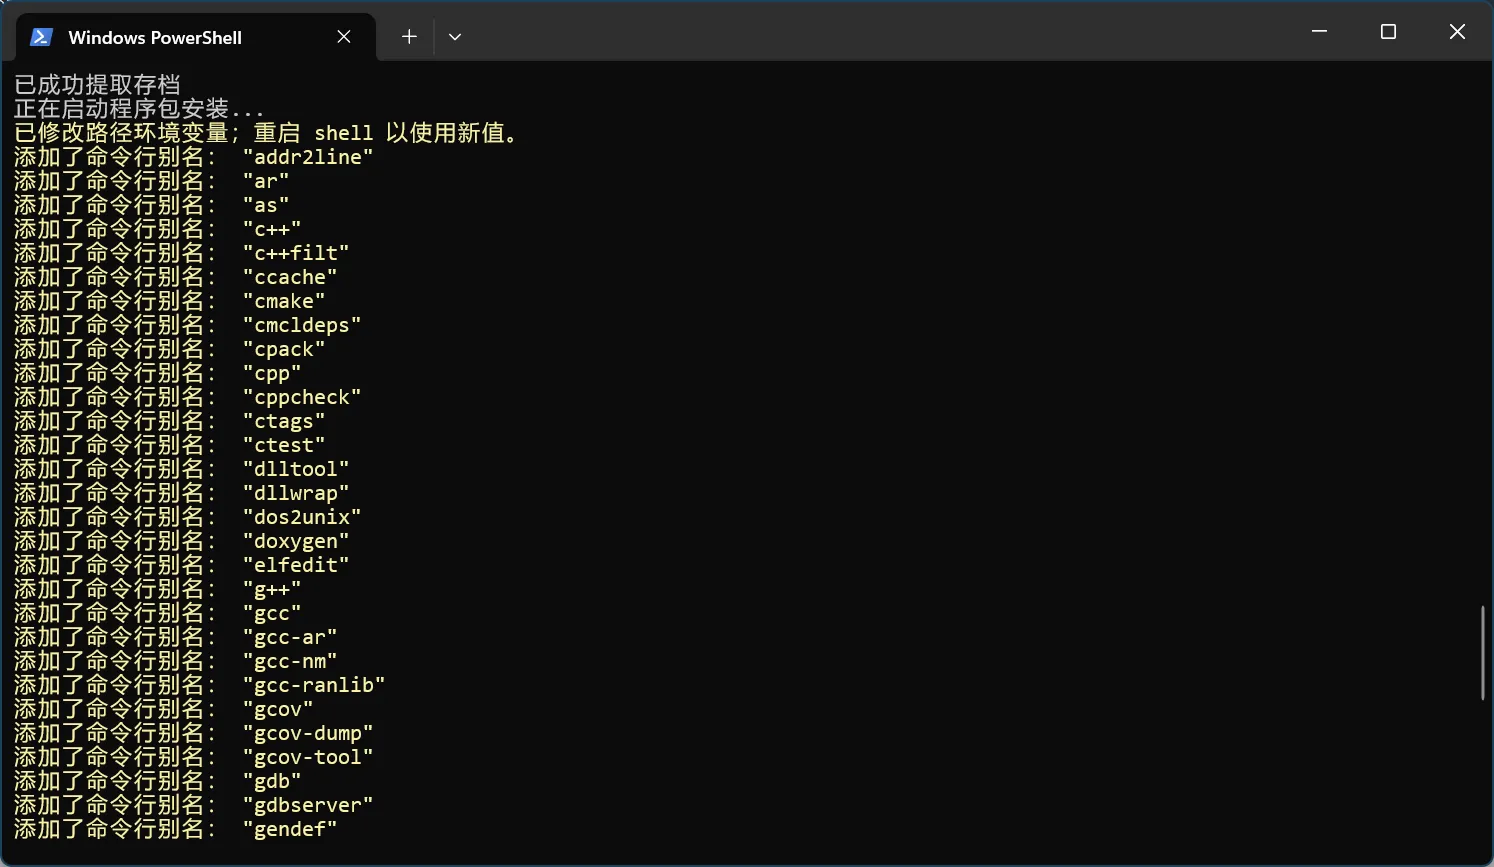
Task: Click the "gendef" alias on the last line
Action: pos(290,829)
